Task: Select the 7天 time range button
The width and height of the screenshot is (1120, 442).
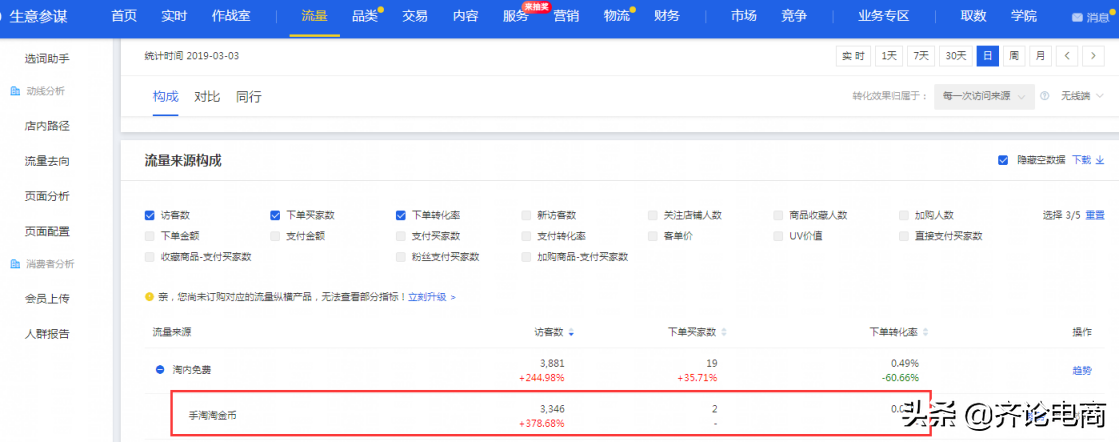Action: click(x=921, y=56)
